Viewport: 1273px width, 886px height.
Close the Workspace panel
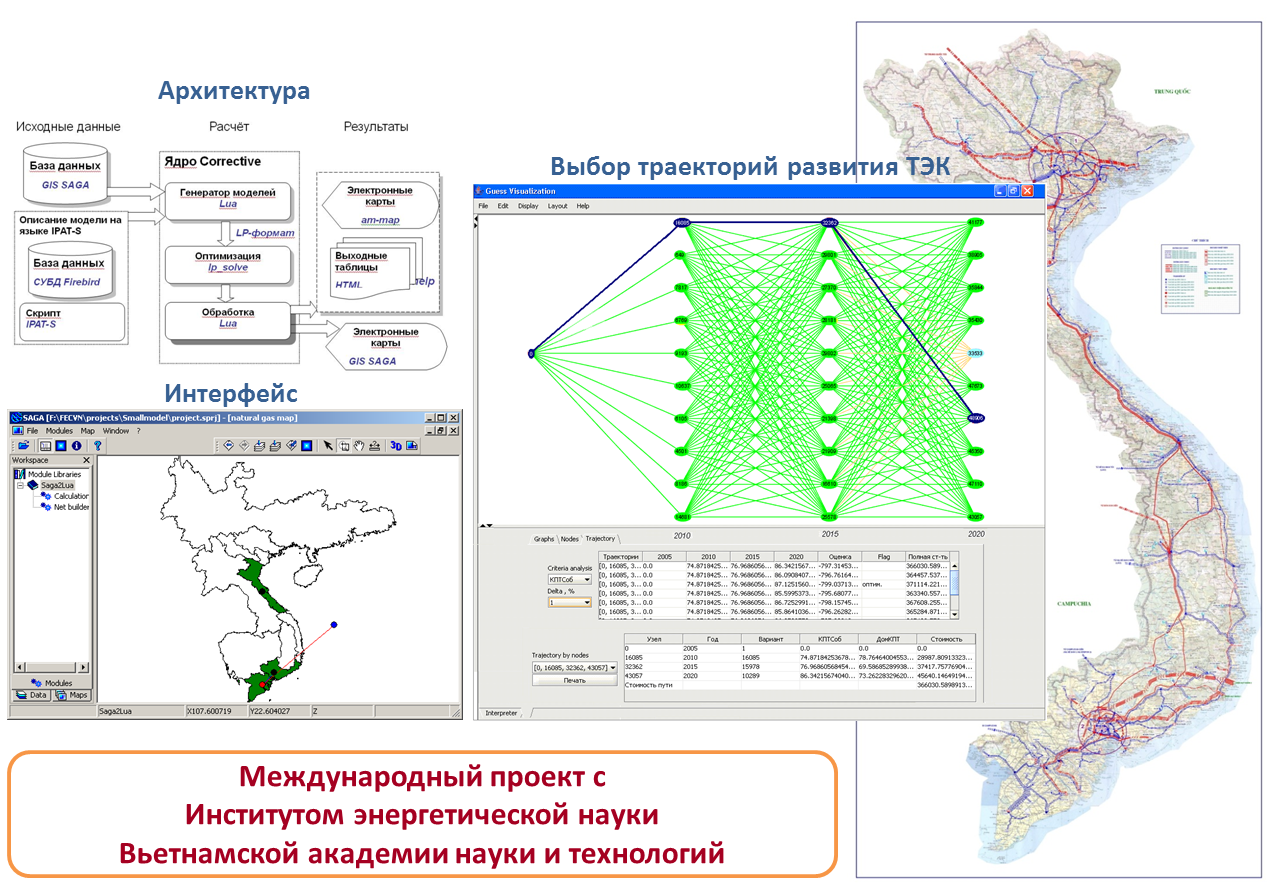click(x=86, y=460)
